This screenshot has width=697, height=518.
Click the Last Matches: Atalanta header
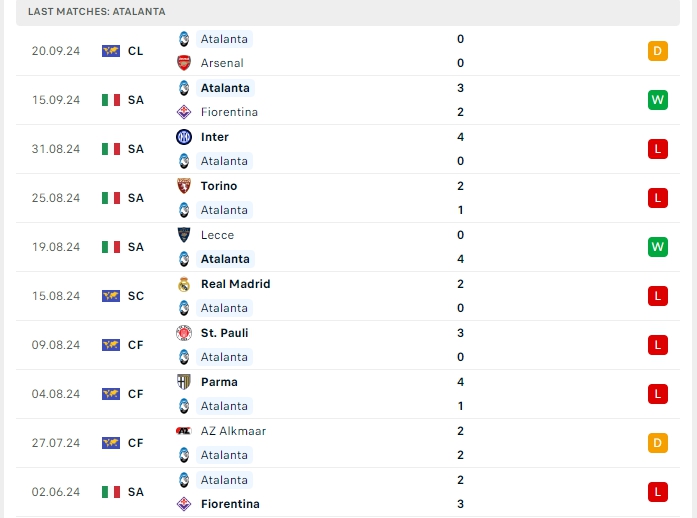pyautogui.click(x=97, y=11)
